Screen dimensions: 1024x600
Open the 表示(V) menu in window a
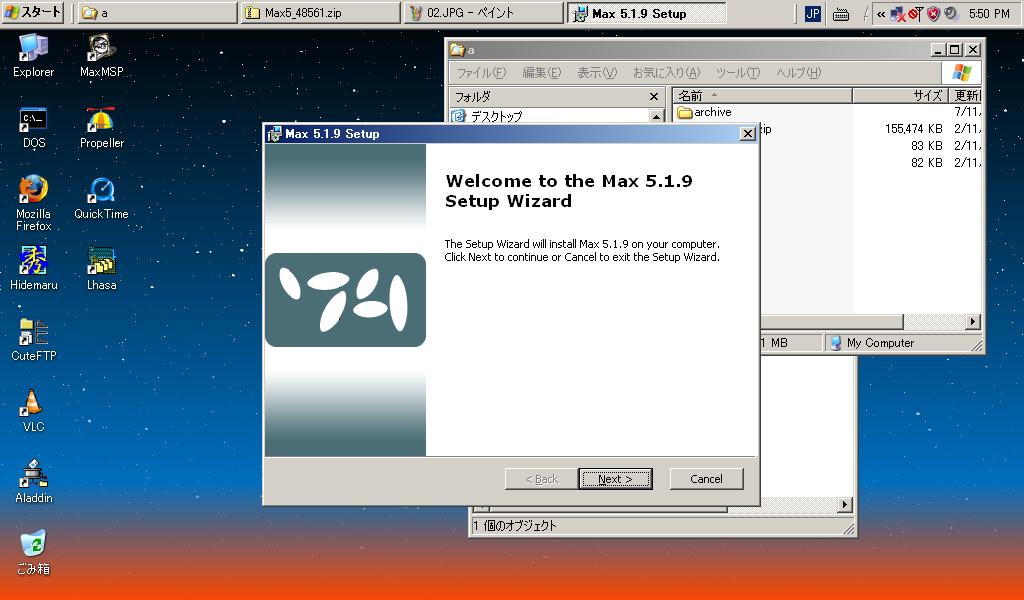pos(596,72)
